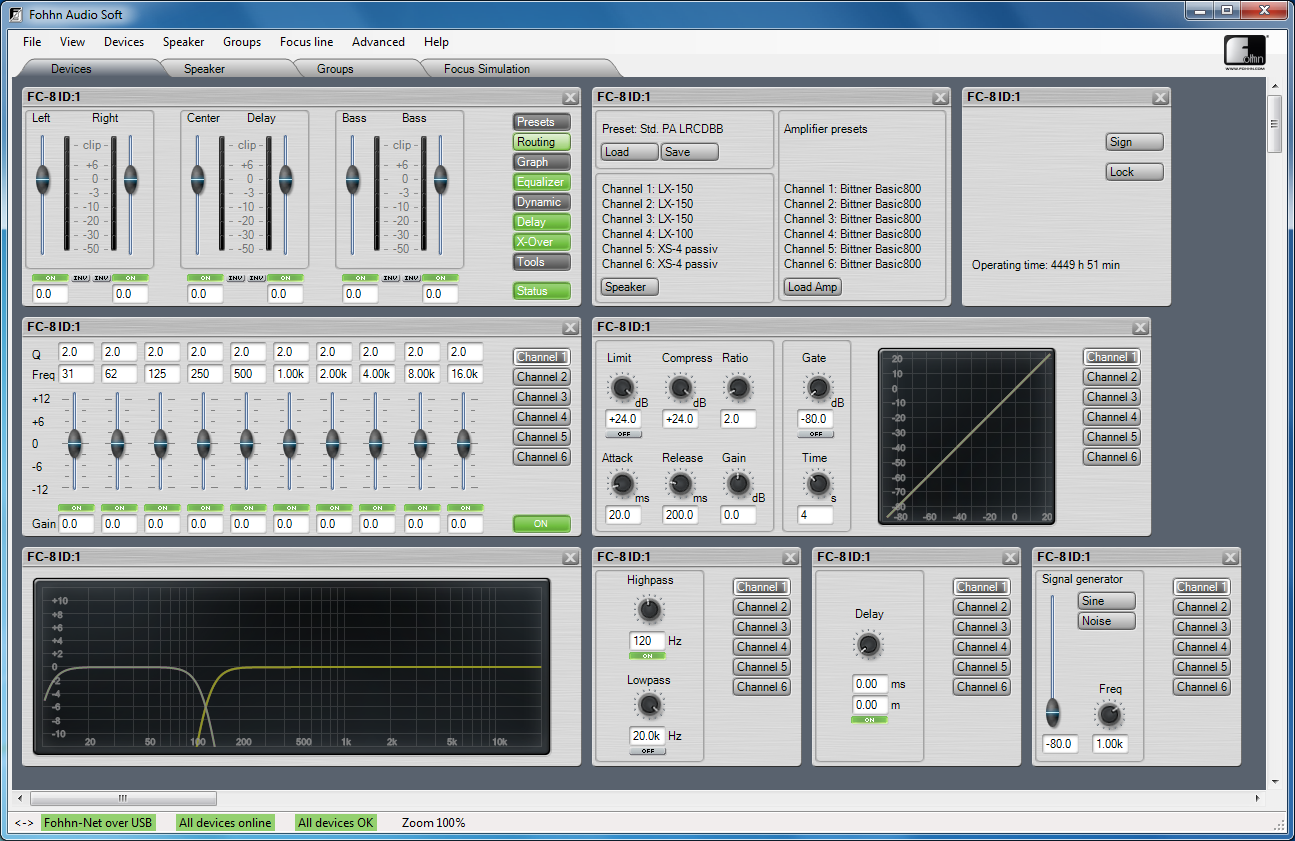Image resolution: width=1295 pixels, height=841 pixels.
Task: Click the X-Over button
Action: tap(541, 242)
